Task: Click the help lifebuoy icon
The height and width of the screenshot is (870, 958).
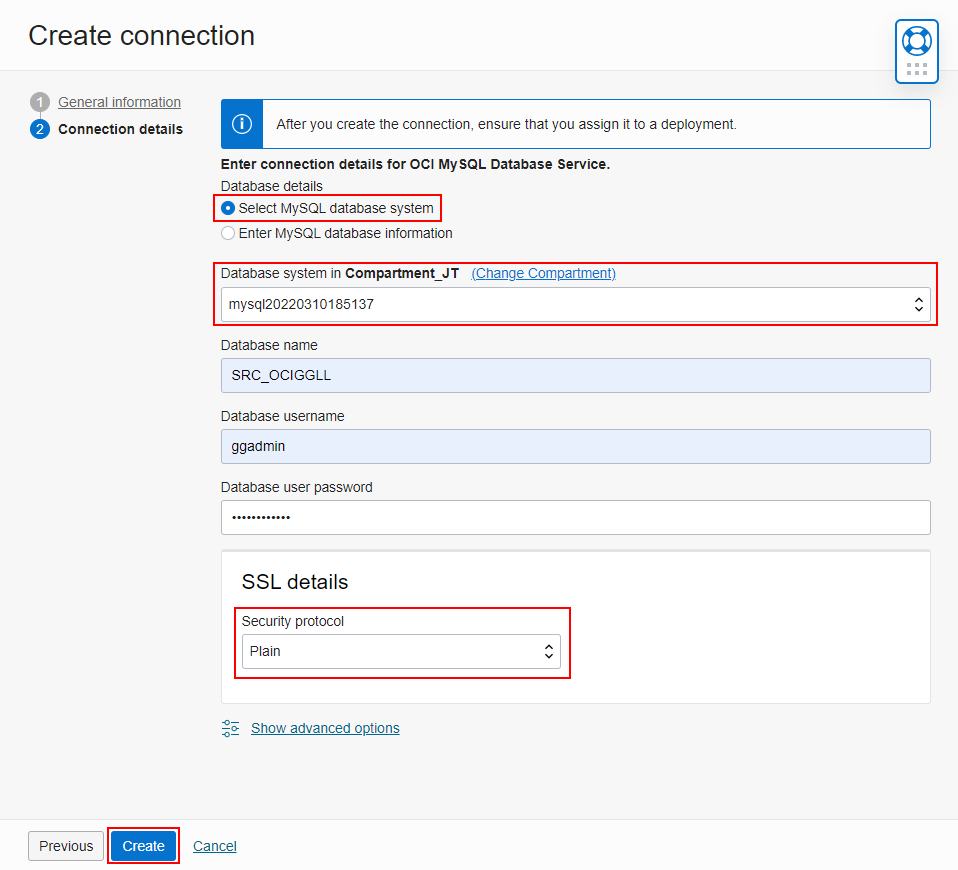Action: [916, 43]
